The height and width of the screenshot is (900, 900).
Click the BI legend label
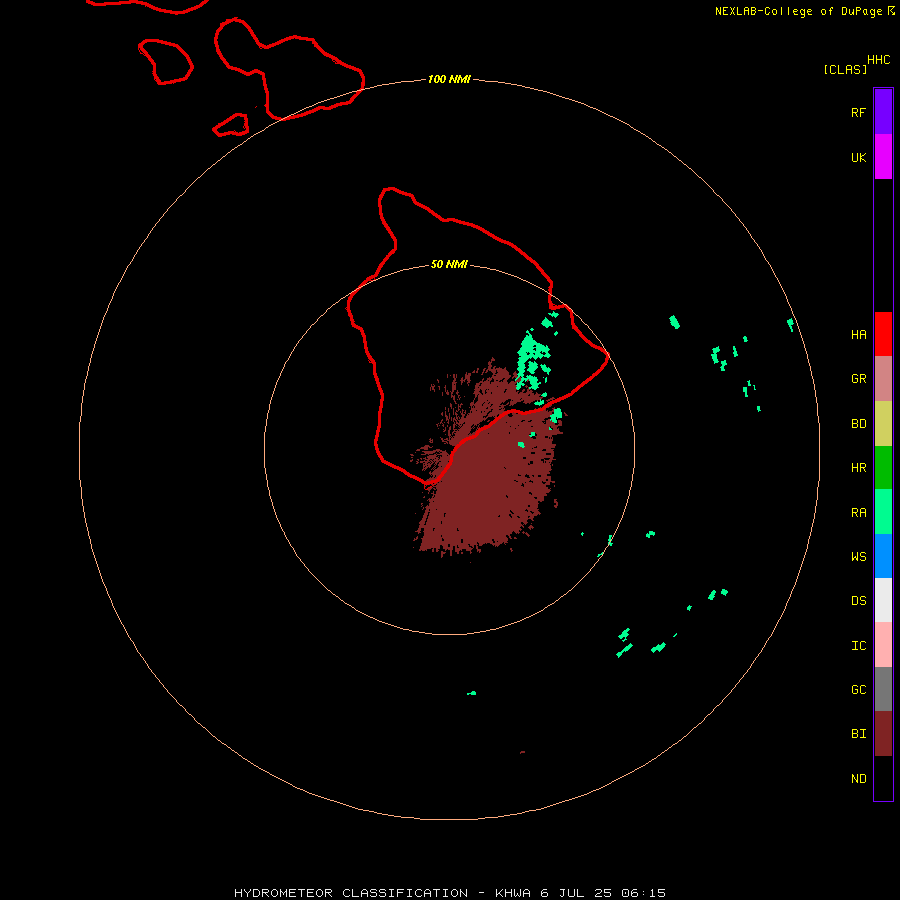[858, 734]
